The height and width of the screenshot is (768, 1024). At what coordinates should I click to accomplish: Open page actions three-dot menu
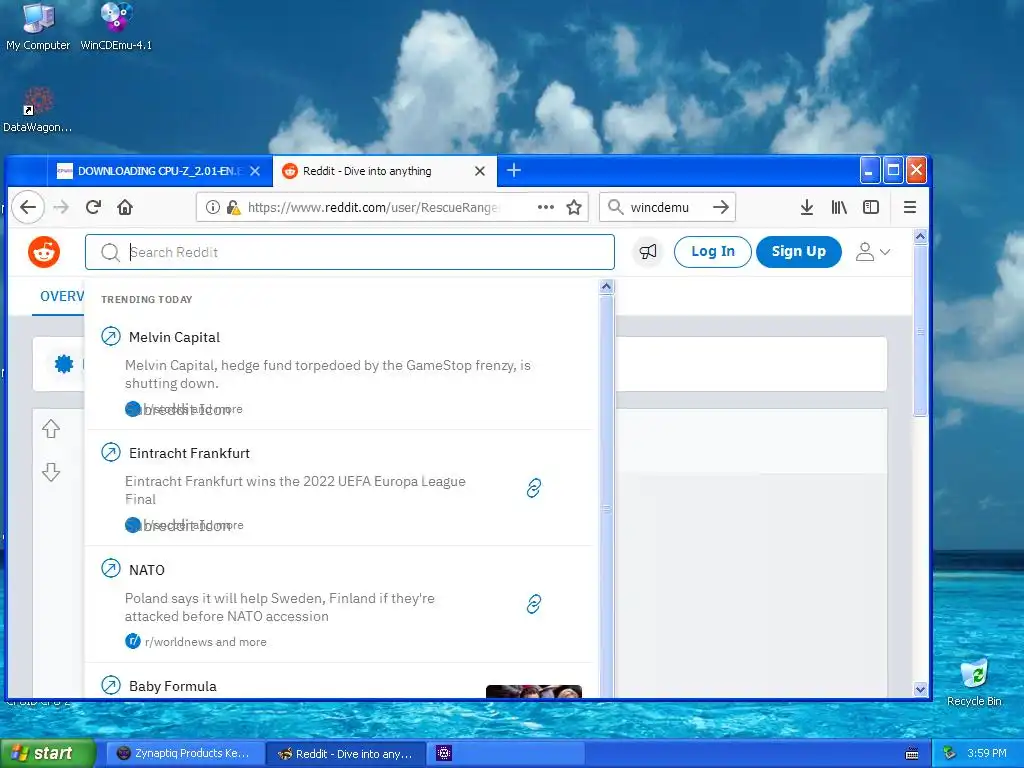click(545, 207)
